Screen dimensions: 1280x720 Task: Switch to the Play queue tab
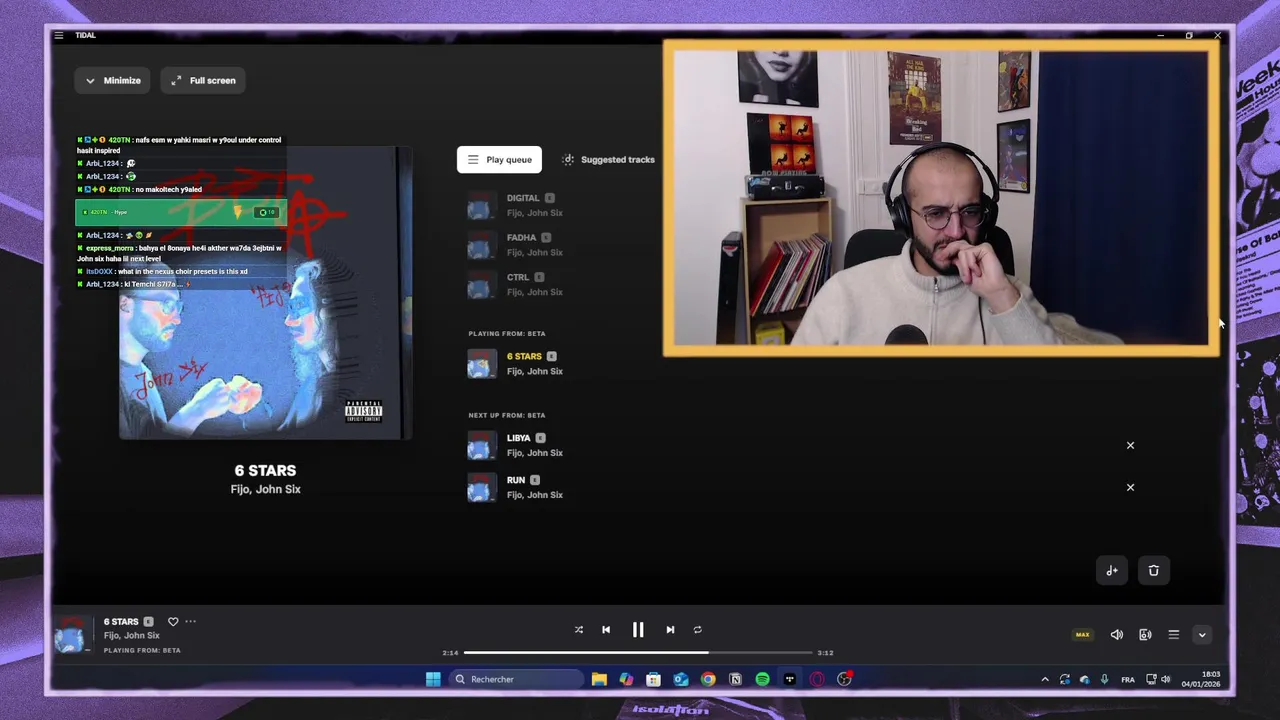(x=499, y=160)
